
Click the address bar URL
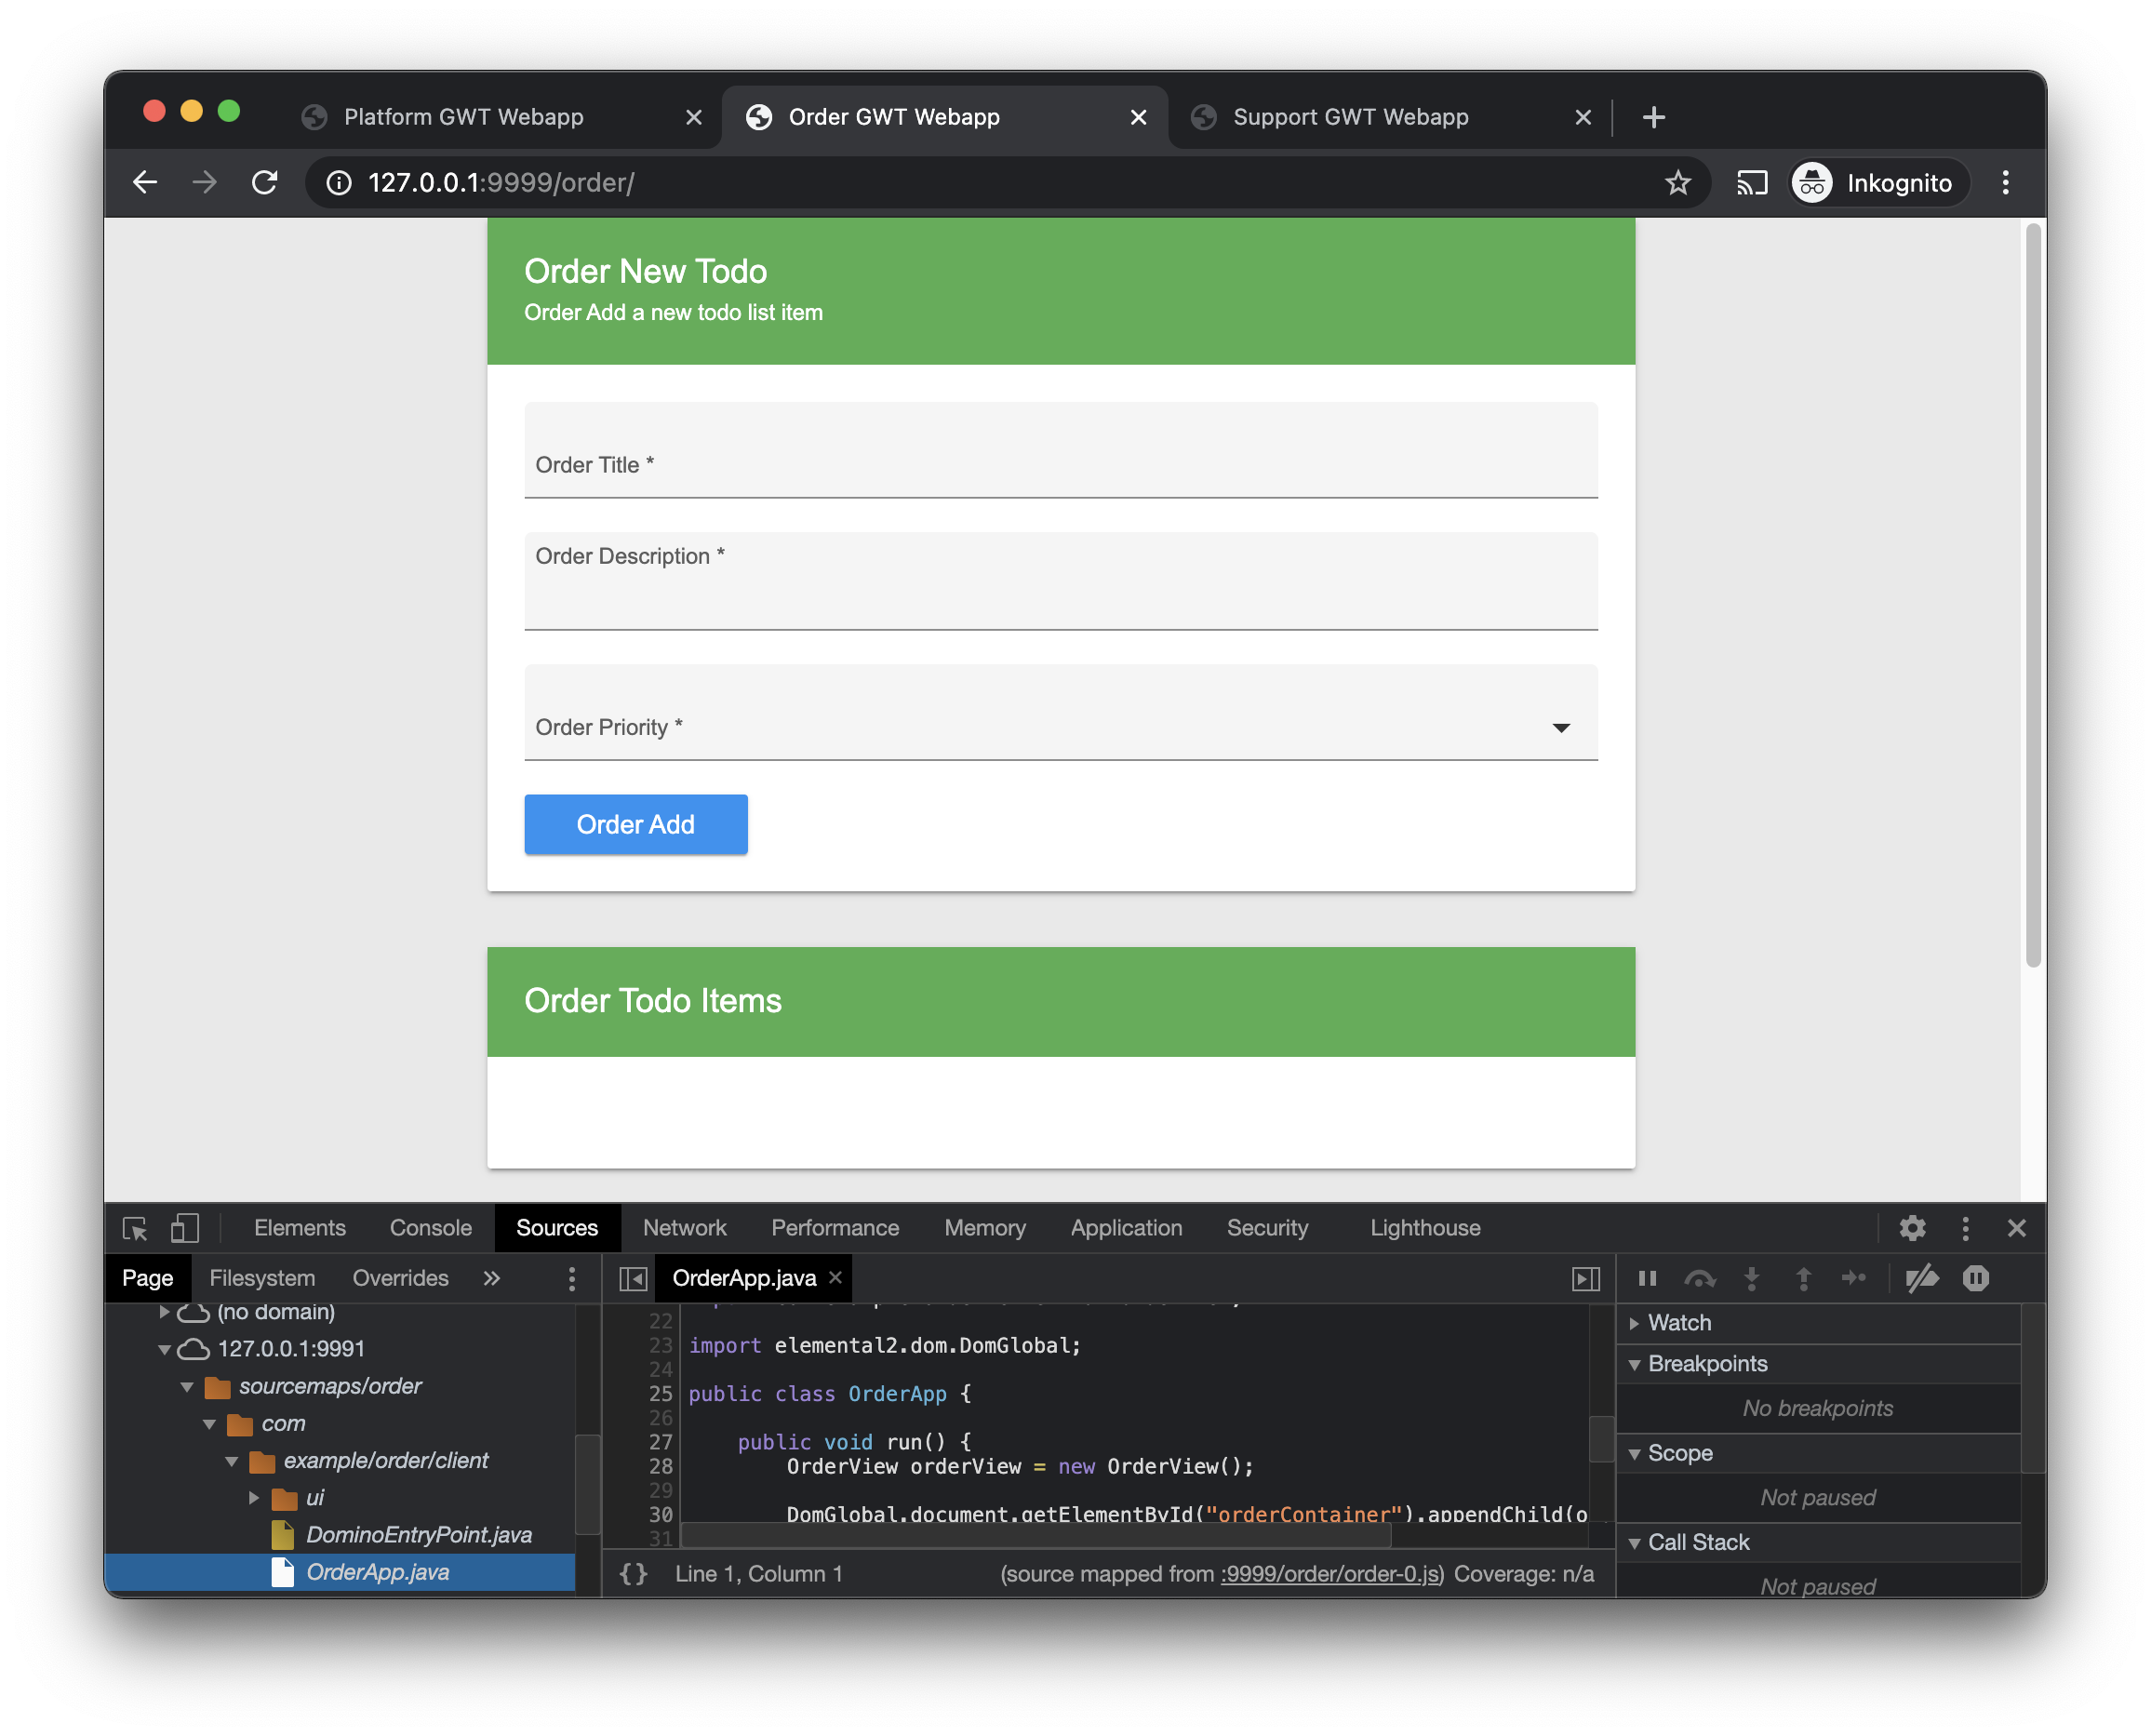pos(501,182)
